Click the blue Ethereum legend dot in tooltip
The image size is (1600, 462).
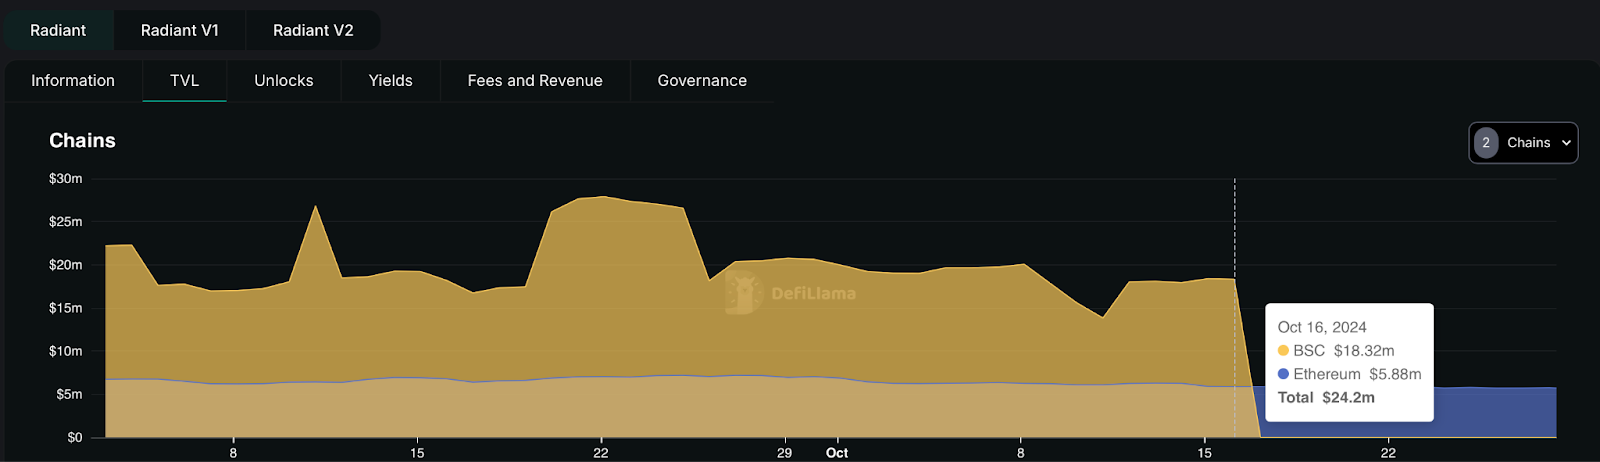pos(1283,374)
